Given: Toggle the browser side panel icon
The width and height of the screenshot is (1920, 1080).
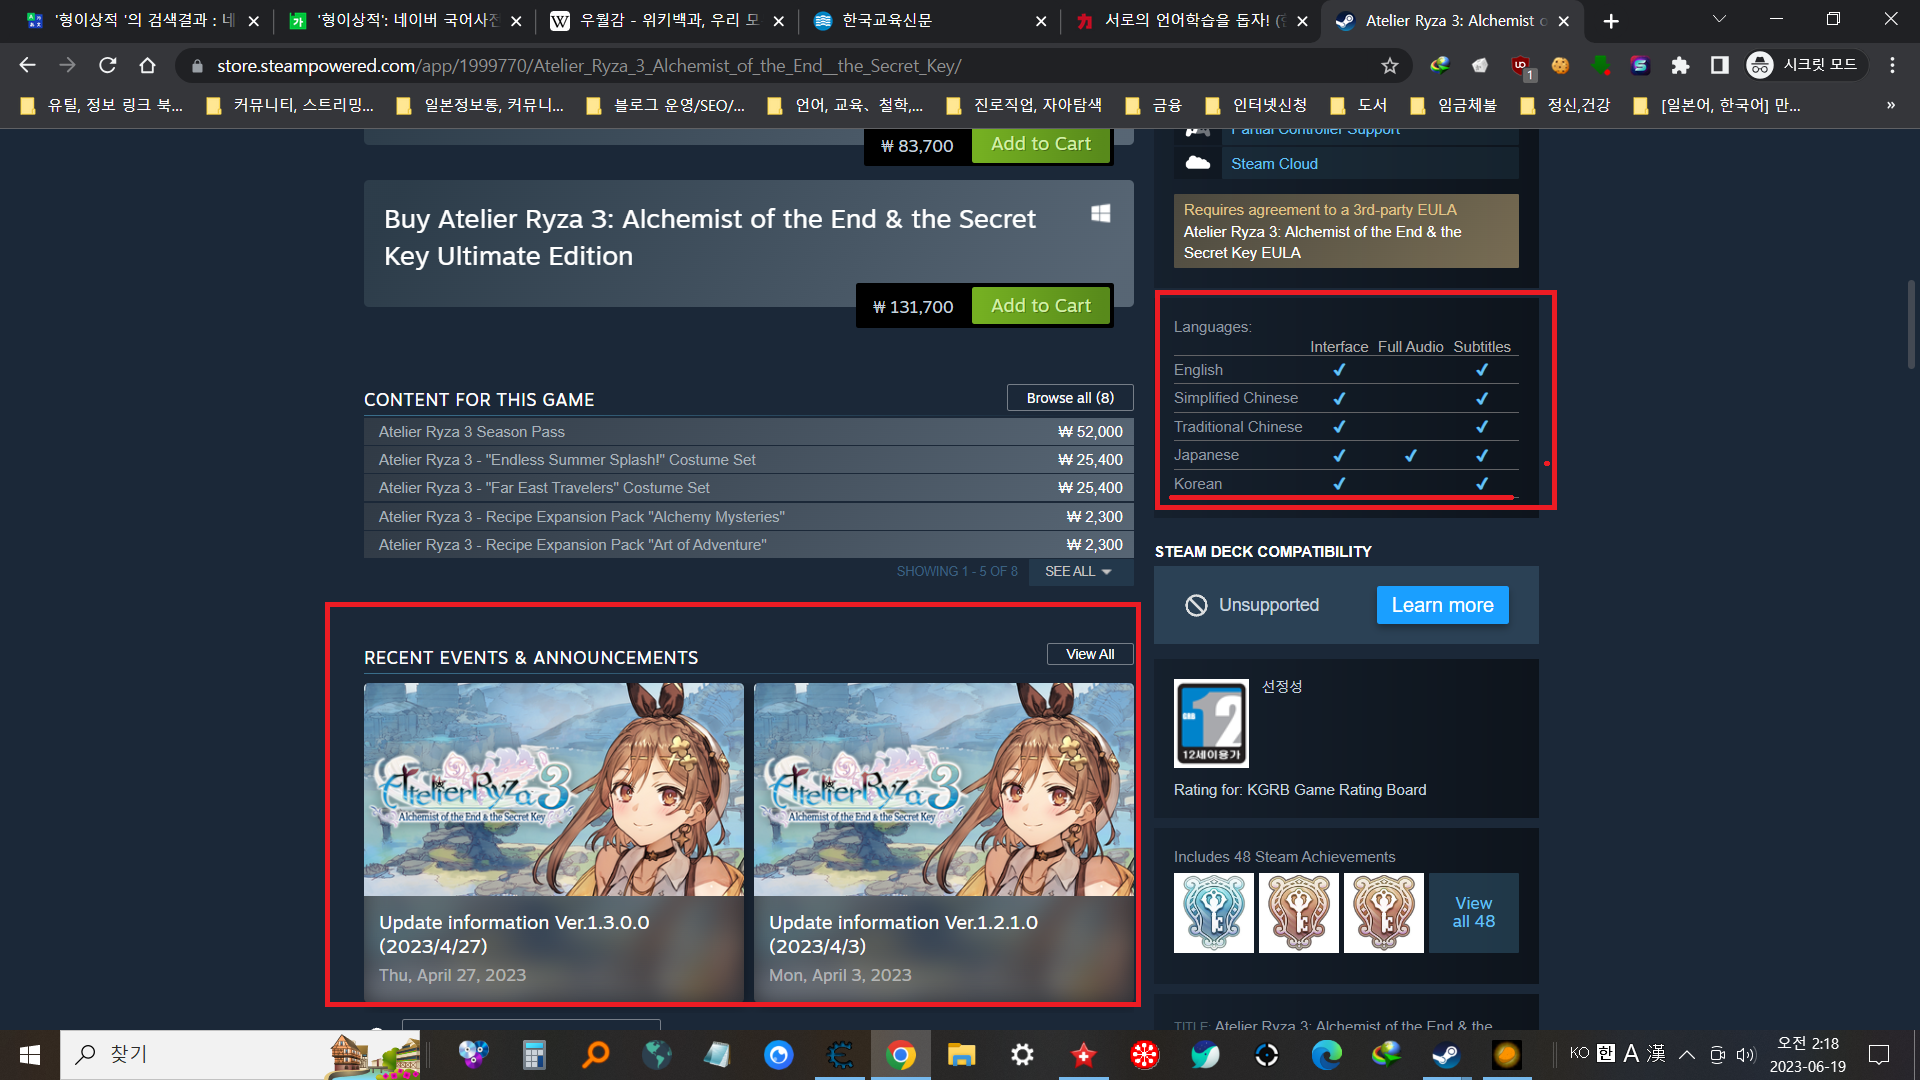Looking at the screenshot, I should (x=1719, y=65).
